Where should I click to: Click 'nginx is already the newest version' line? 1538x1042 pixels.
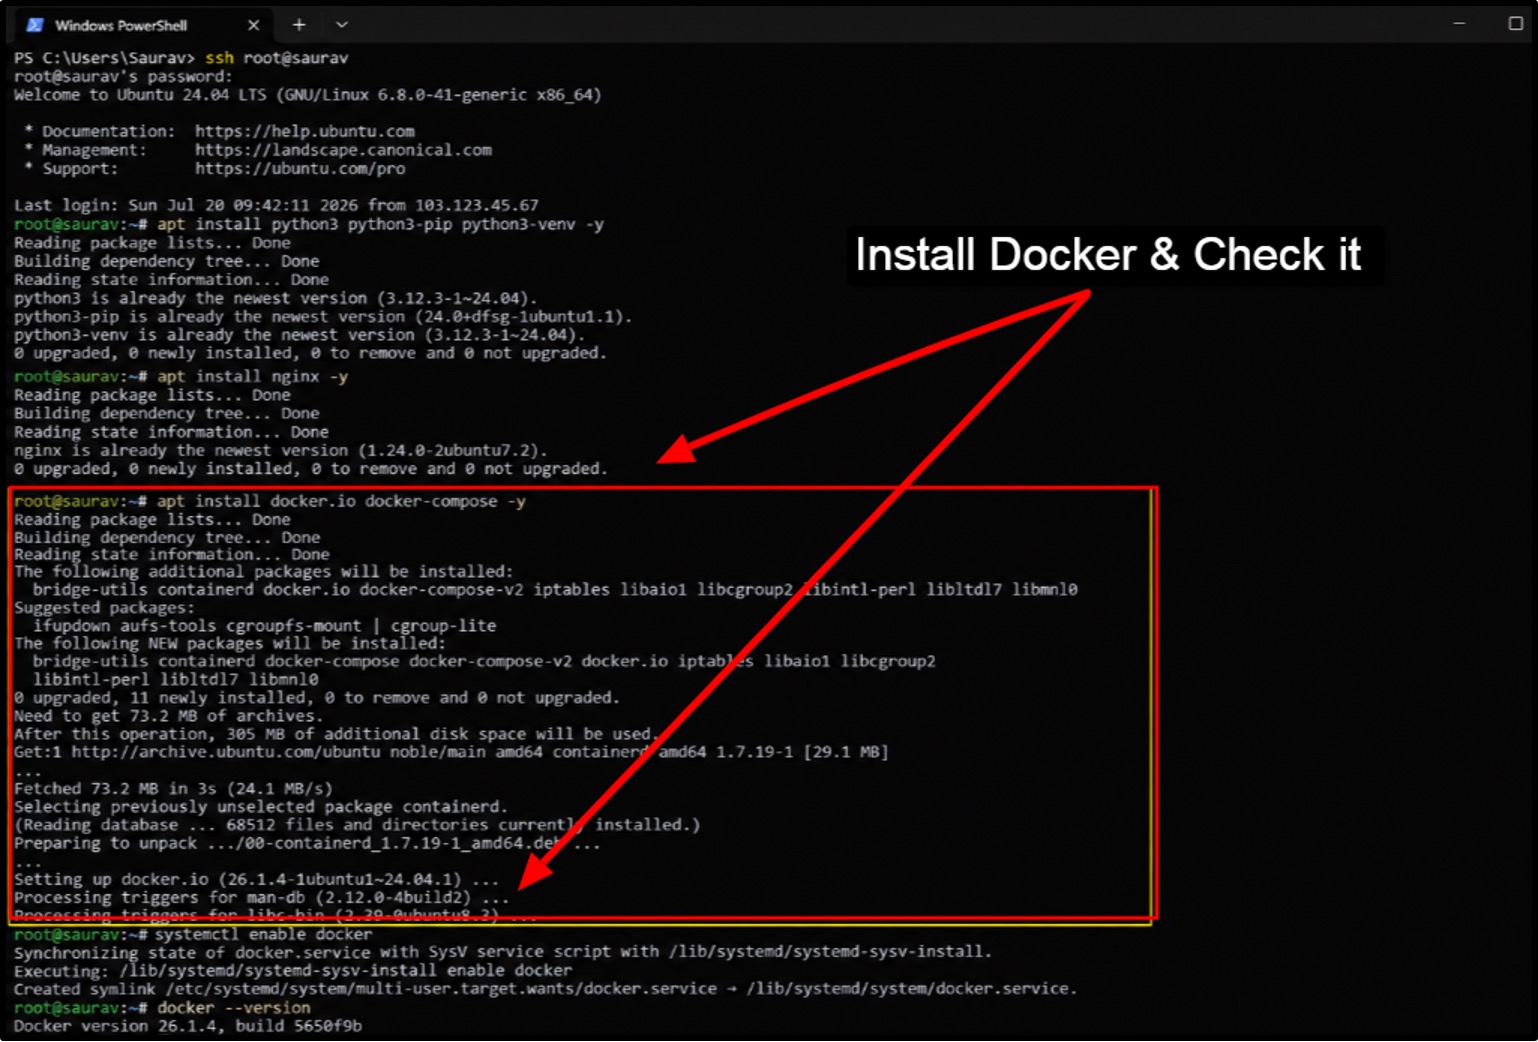coord(281,450)
